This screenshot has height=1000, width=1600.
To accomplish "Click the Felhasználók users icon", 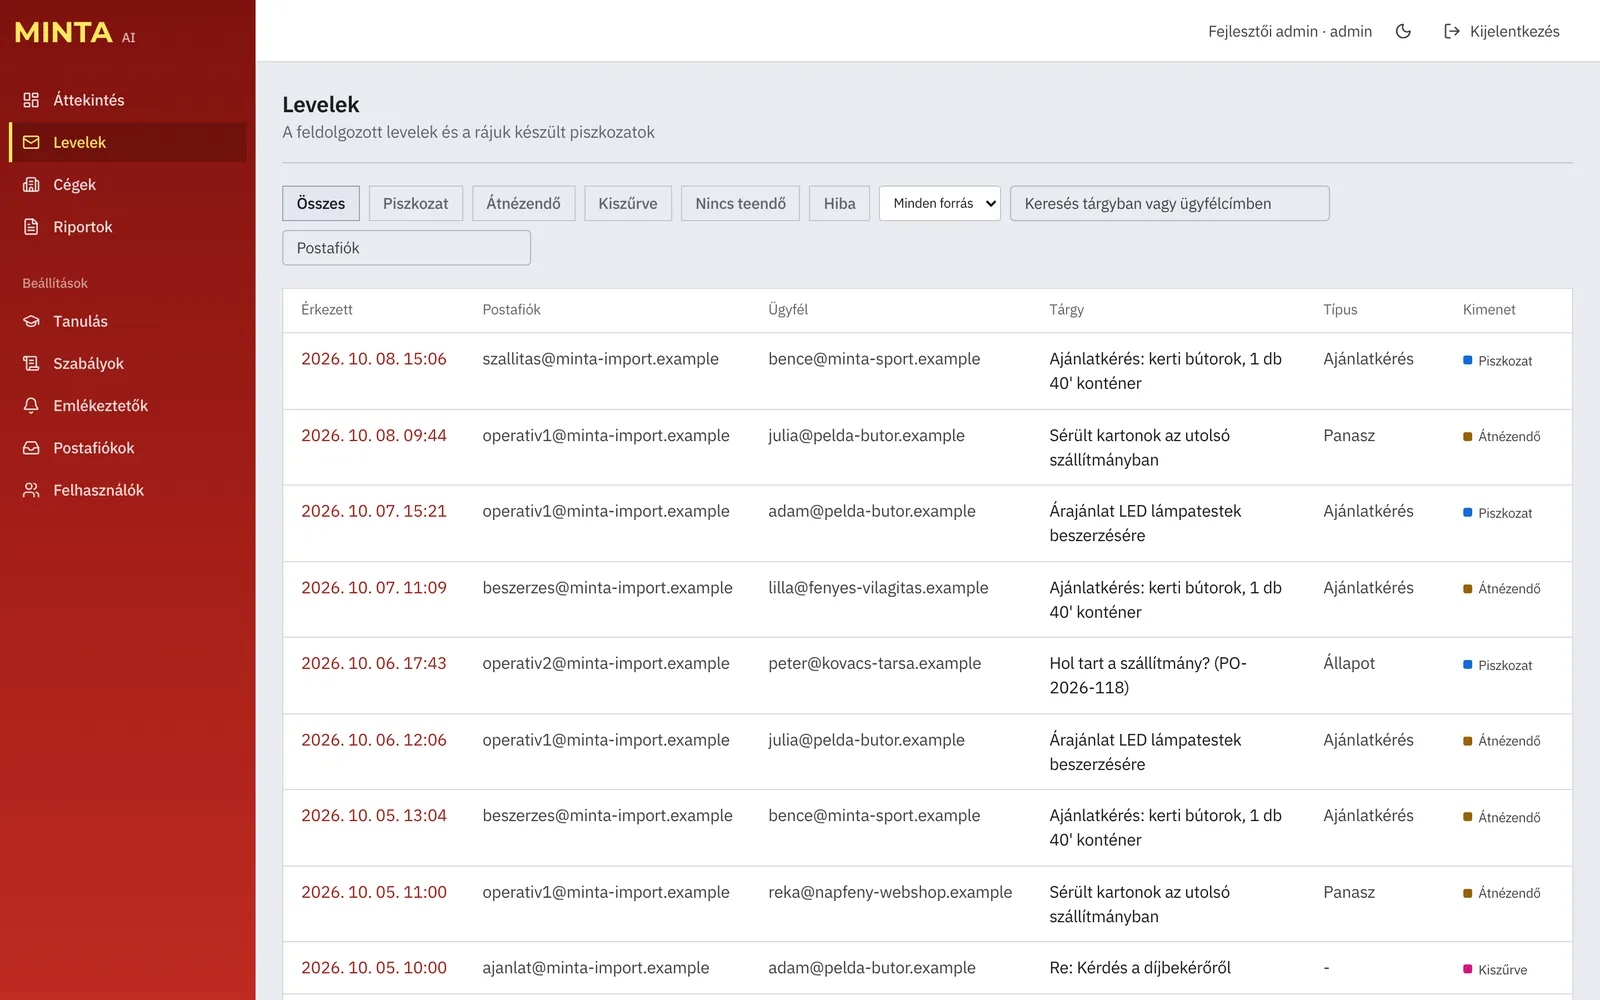I will pos(31,490).
